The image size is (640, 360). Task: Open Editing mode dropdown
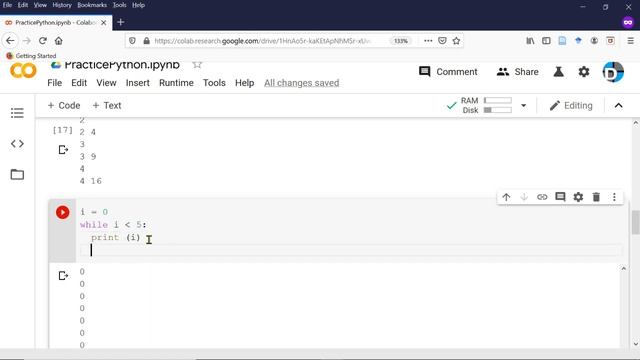coord(571,106)
